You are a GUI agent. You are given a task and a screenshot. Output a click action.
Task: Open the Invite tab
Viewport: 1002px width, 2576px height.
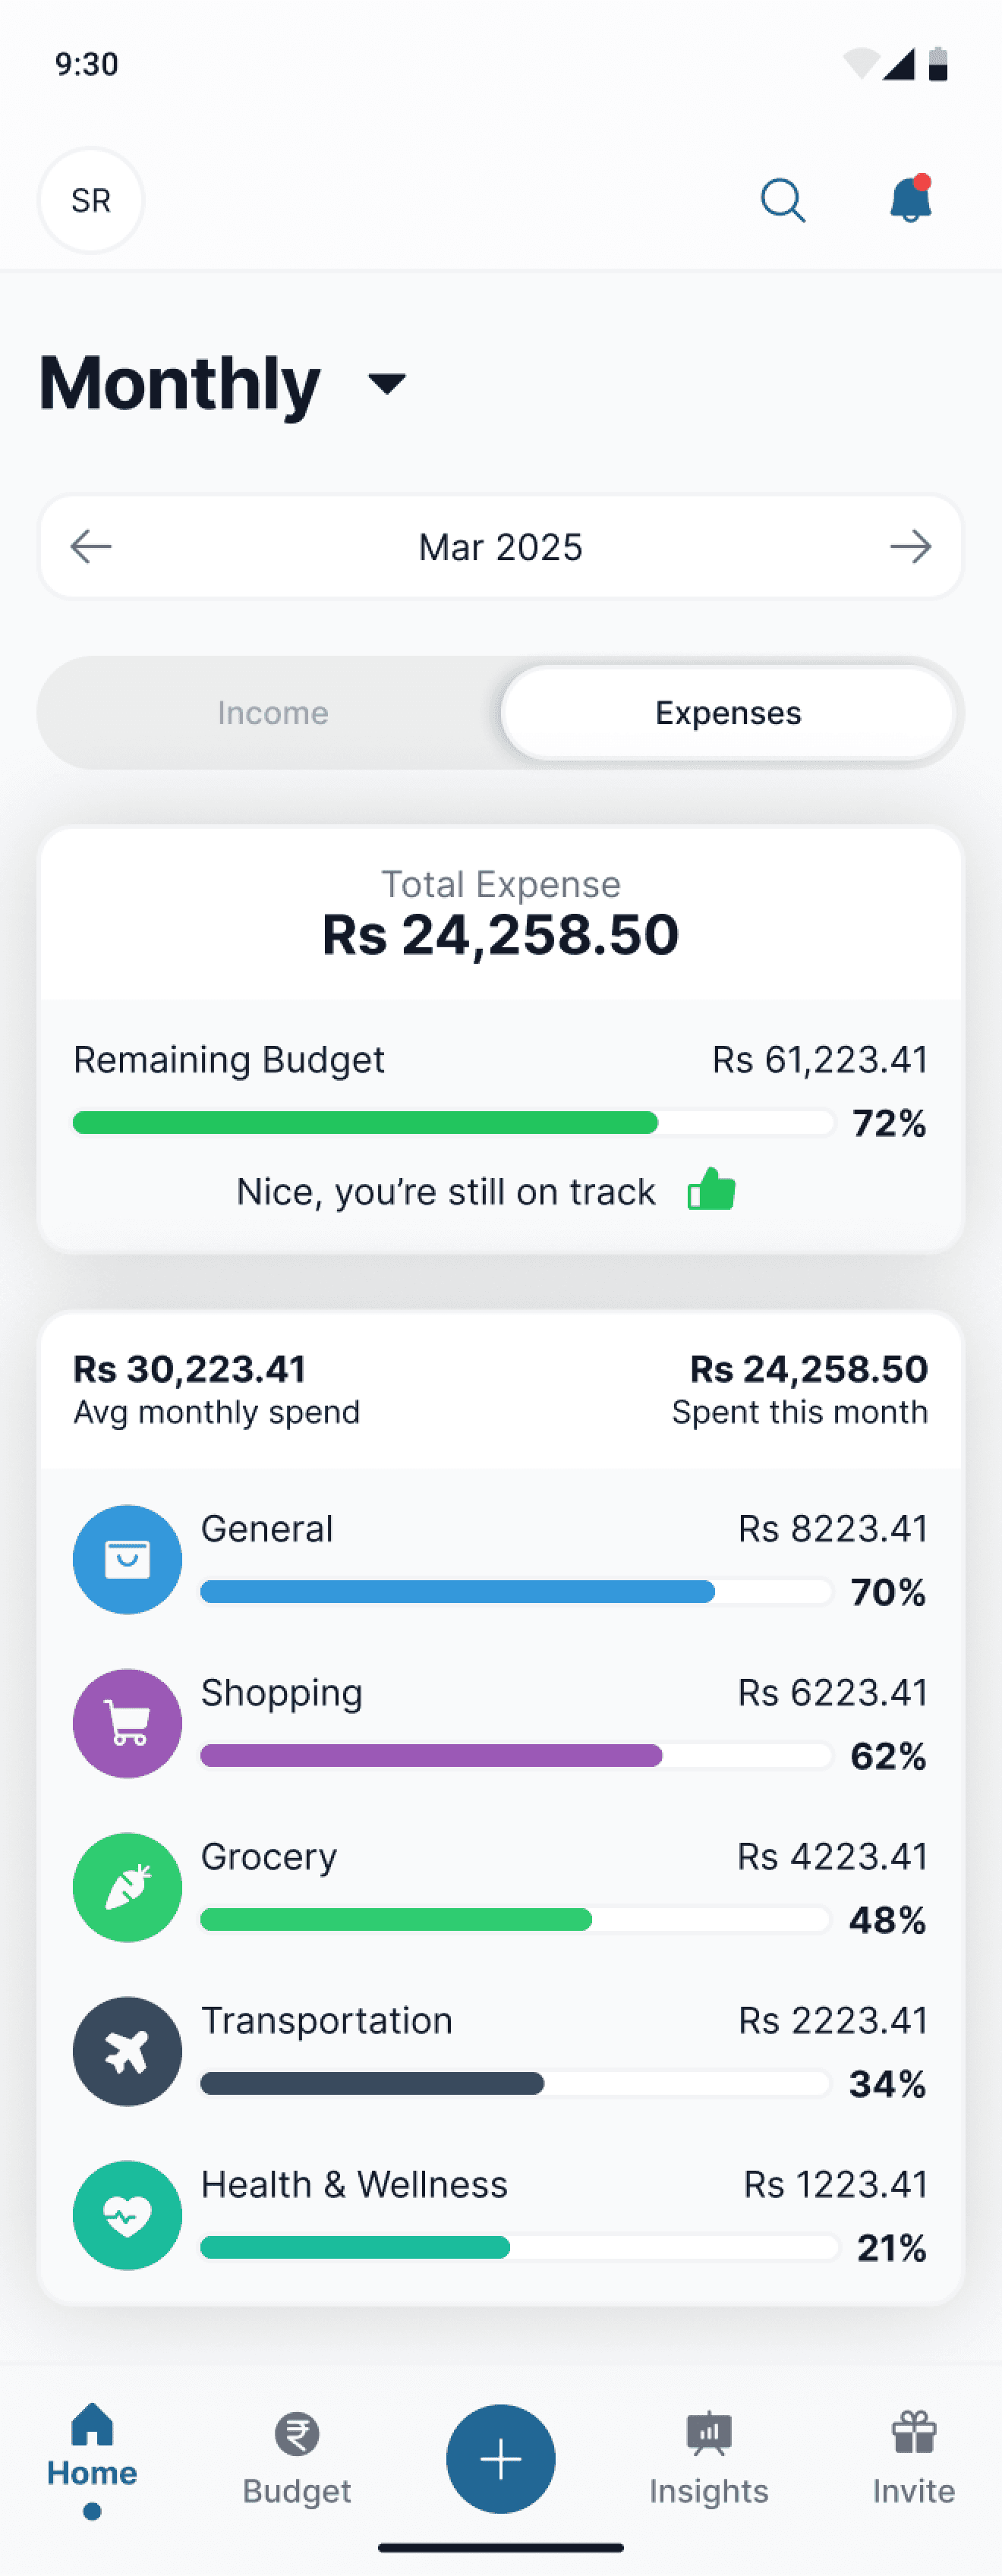click(x=913, y=2458)
